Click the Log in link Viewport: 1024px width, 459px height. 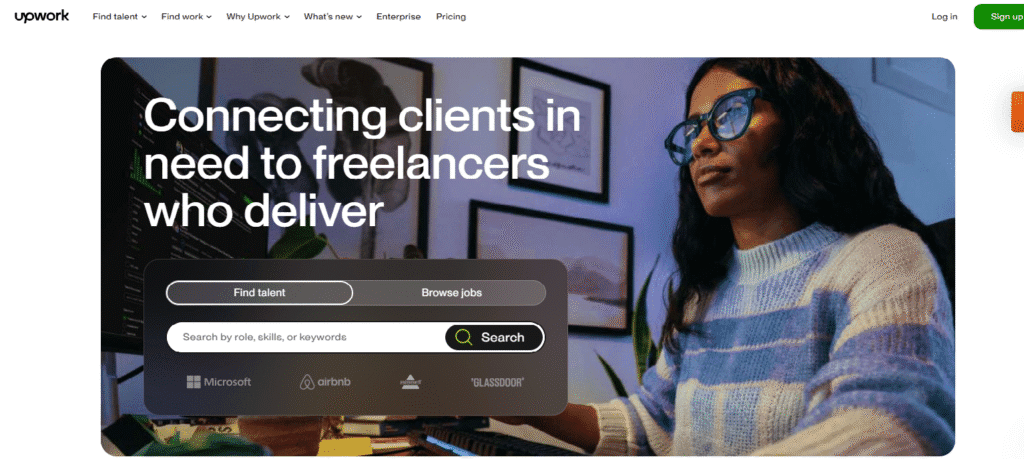(944, 17)
